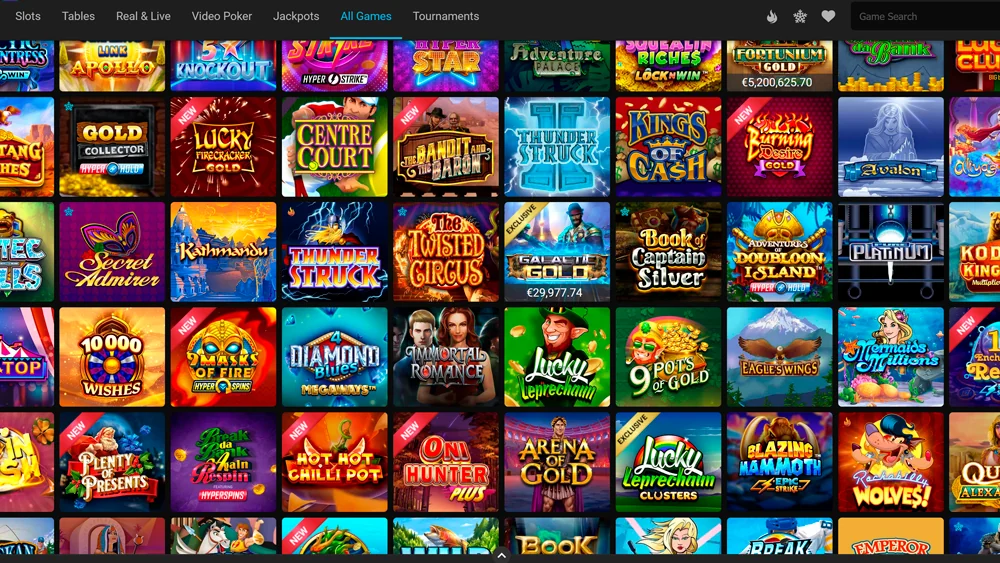The height and width of the screenshot is (563, 1000).
Task: Open favorites with the heart icon
Action: pos(828,17)
